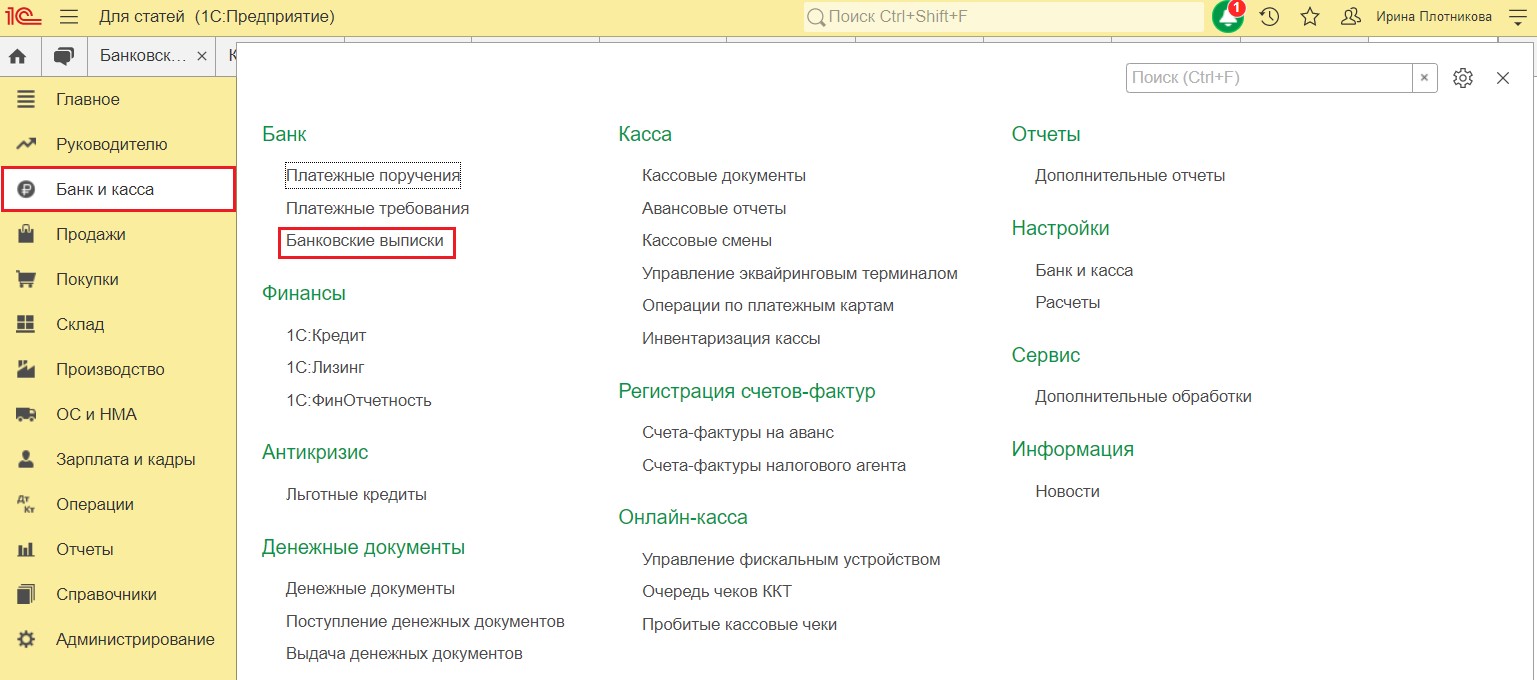Viewport: 1537px width, 680px height.
Task: Open Управление фискальным устройством
Action: tap(791, 559)
